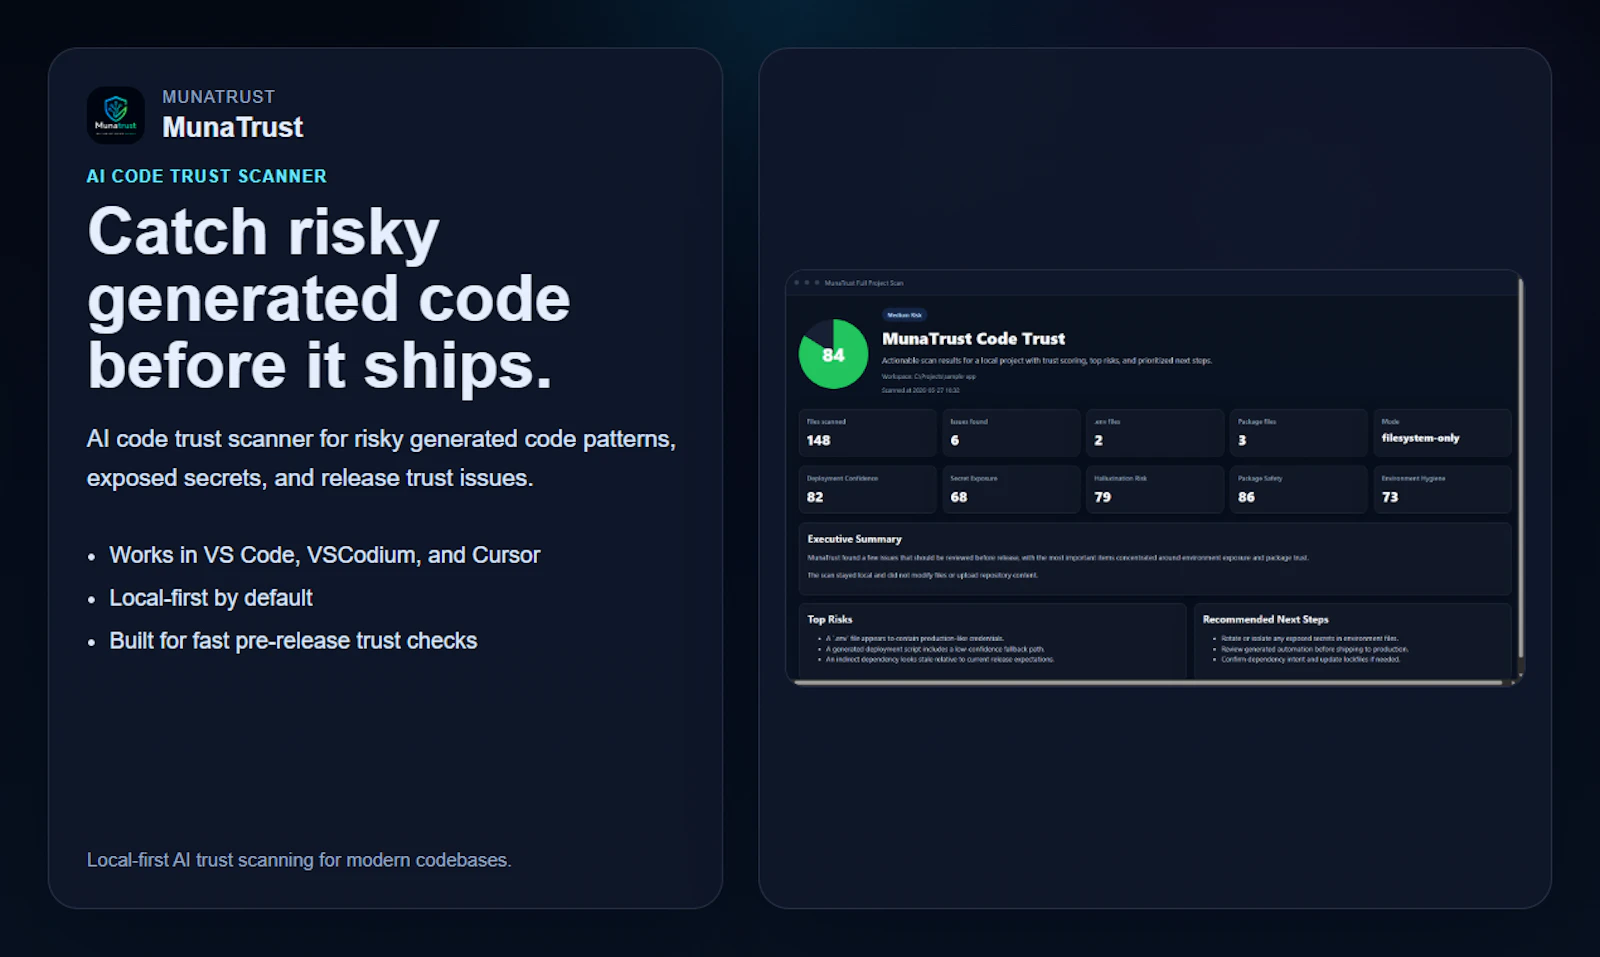Click the "Recommended Next Steps" heading
The image size is (1600, 957).
pyautogui.click(x=1265, y=619)
